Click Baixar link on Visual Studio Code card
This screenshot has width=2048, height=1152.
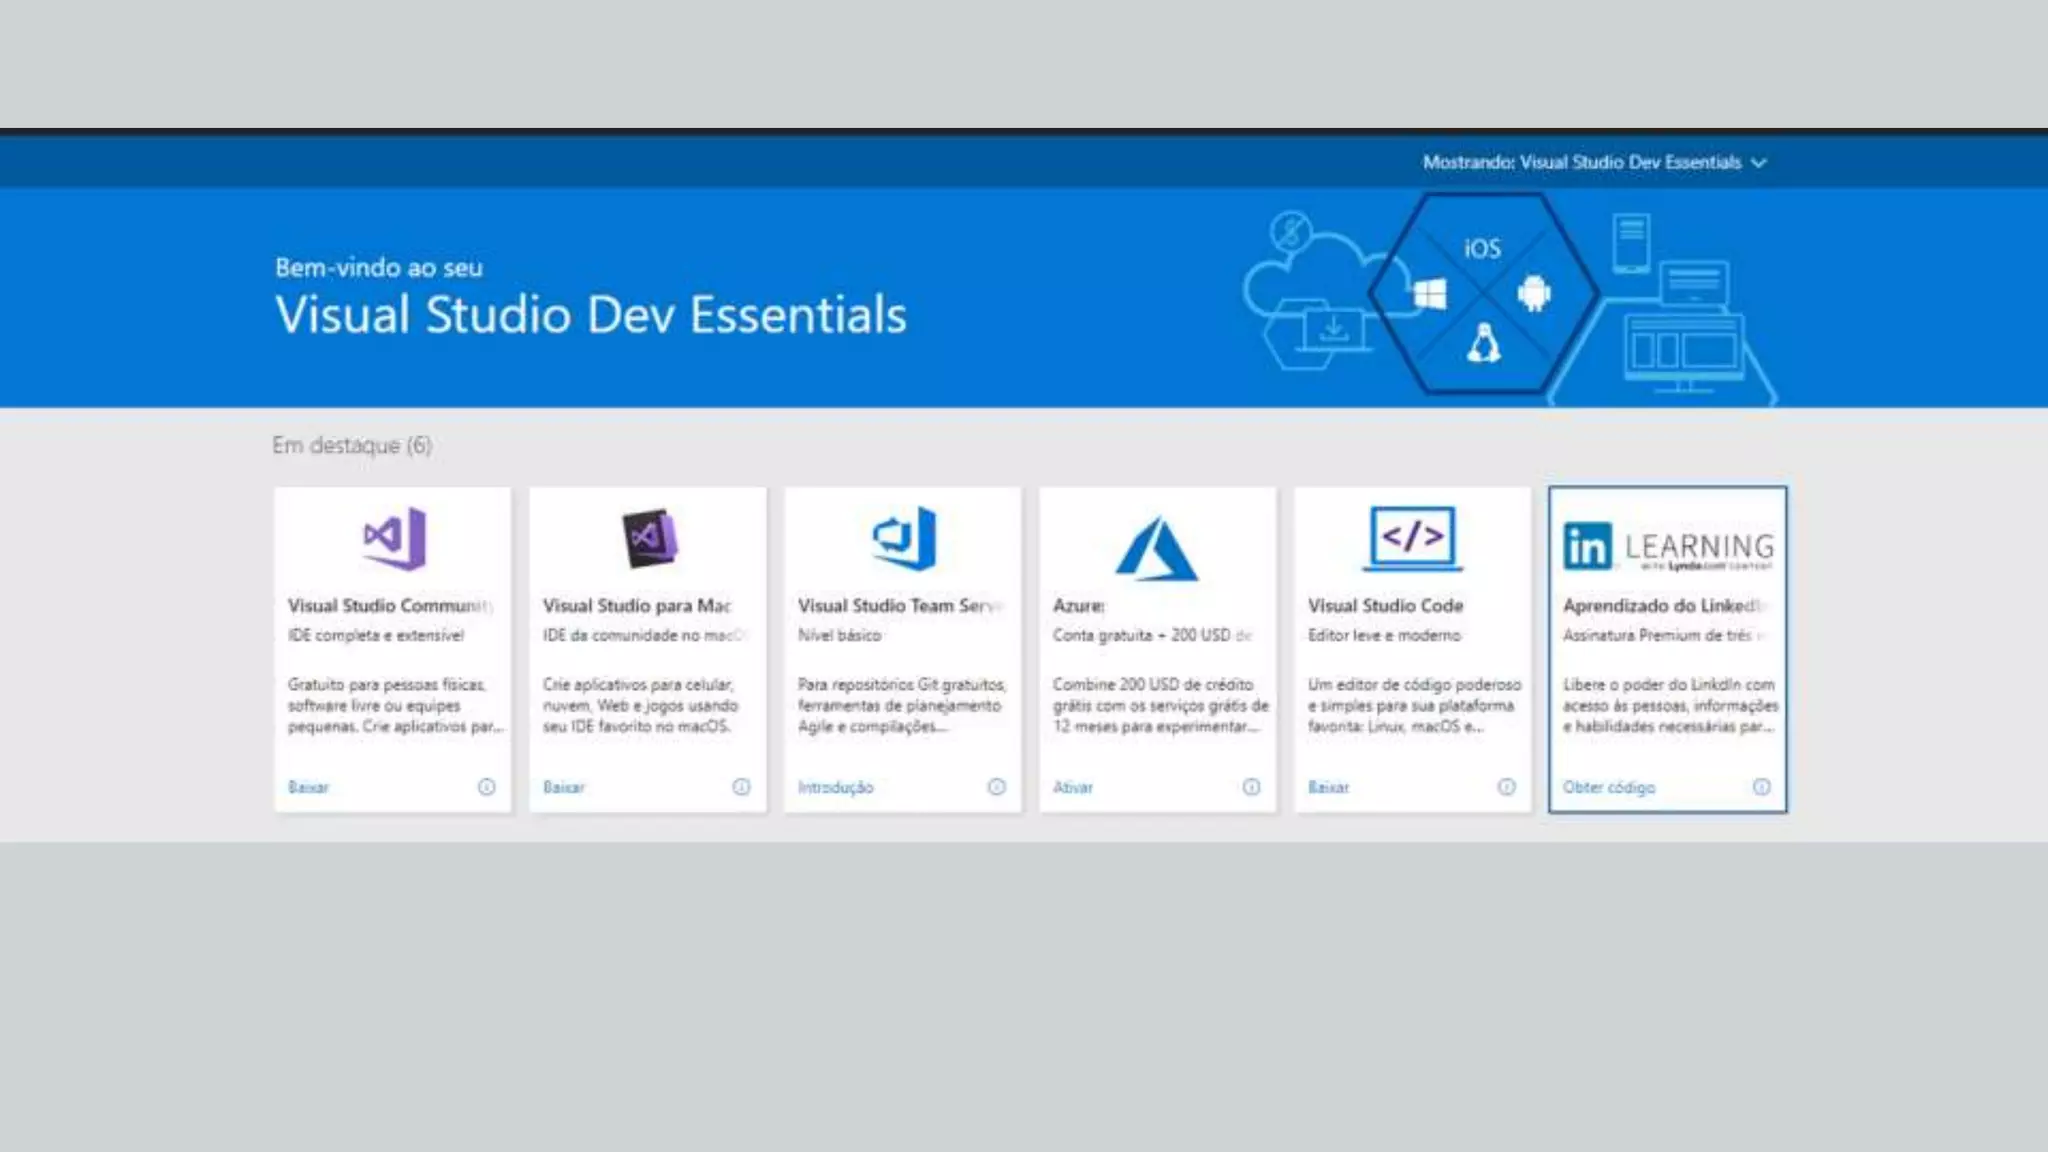click(x=1328, y=787)
